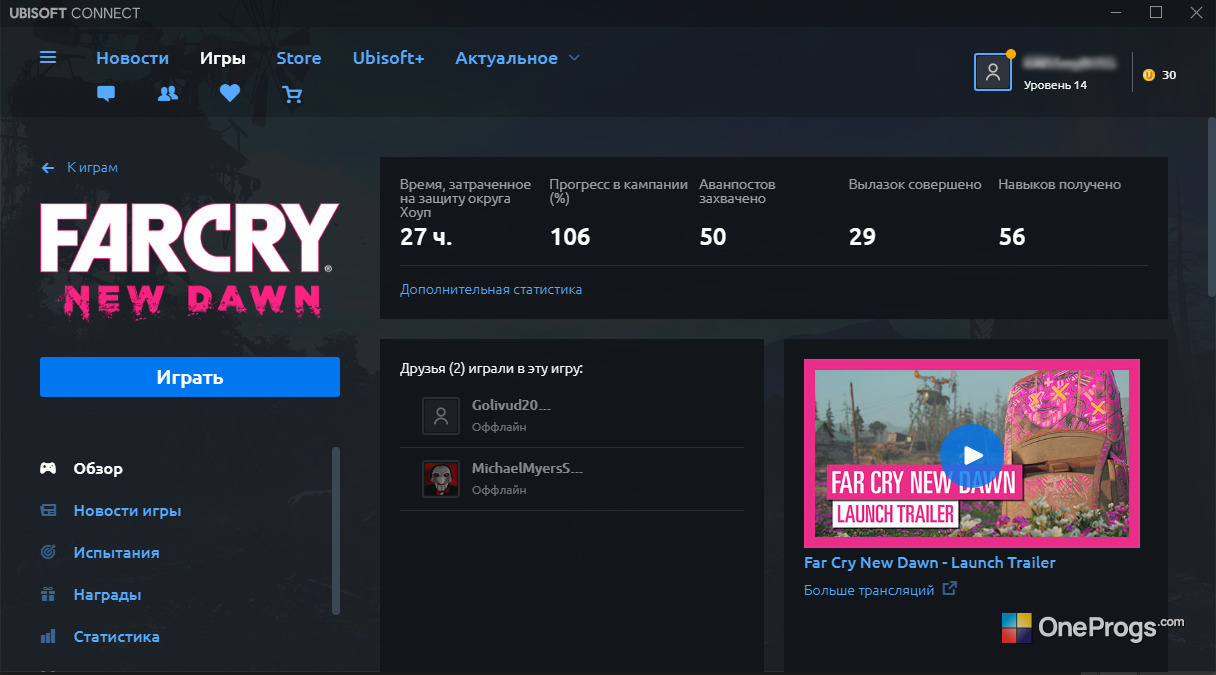Viewport: 1216px width, 675px height.
Task: Click the gift icon beside Награды
Action: coord(48,594)
